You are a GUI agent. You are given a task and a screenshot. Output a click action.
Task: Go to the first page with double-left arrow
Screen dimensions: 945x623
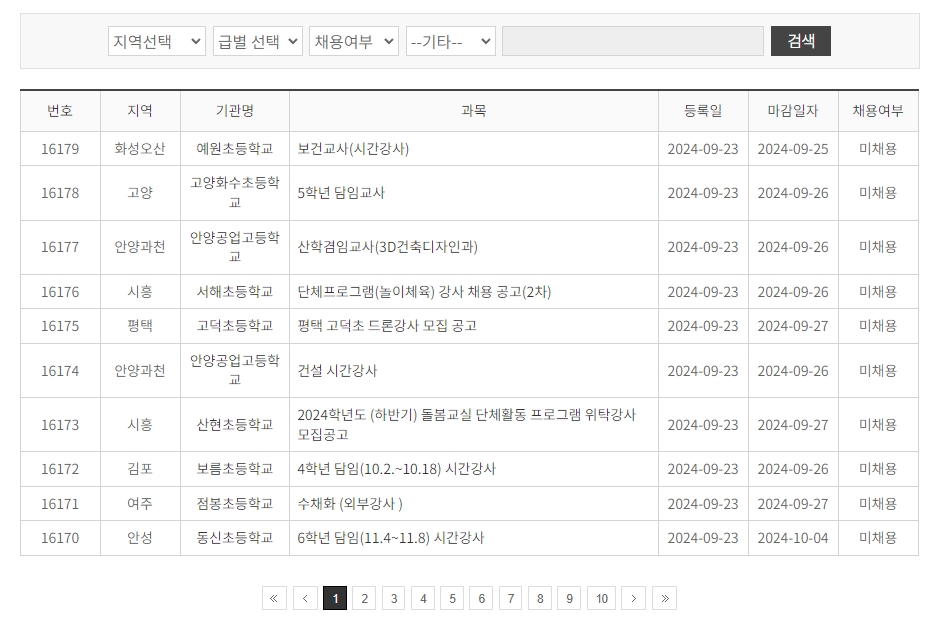[274, 598]
